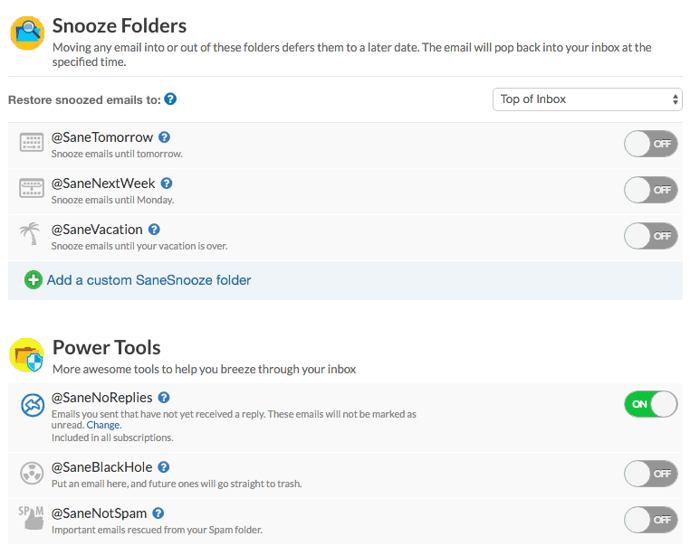Open the Top of Inbox dropdown

587,99
